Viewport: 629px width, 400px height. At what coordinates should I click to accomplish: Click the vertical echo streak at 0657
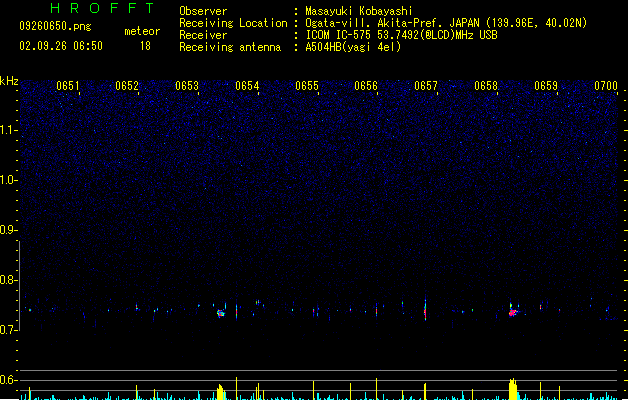425,310
